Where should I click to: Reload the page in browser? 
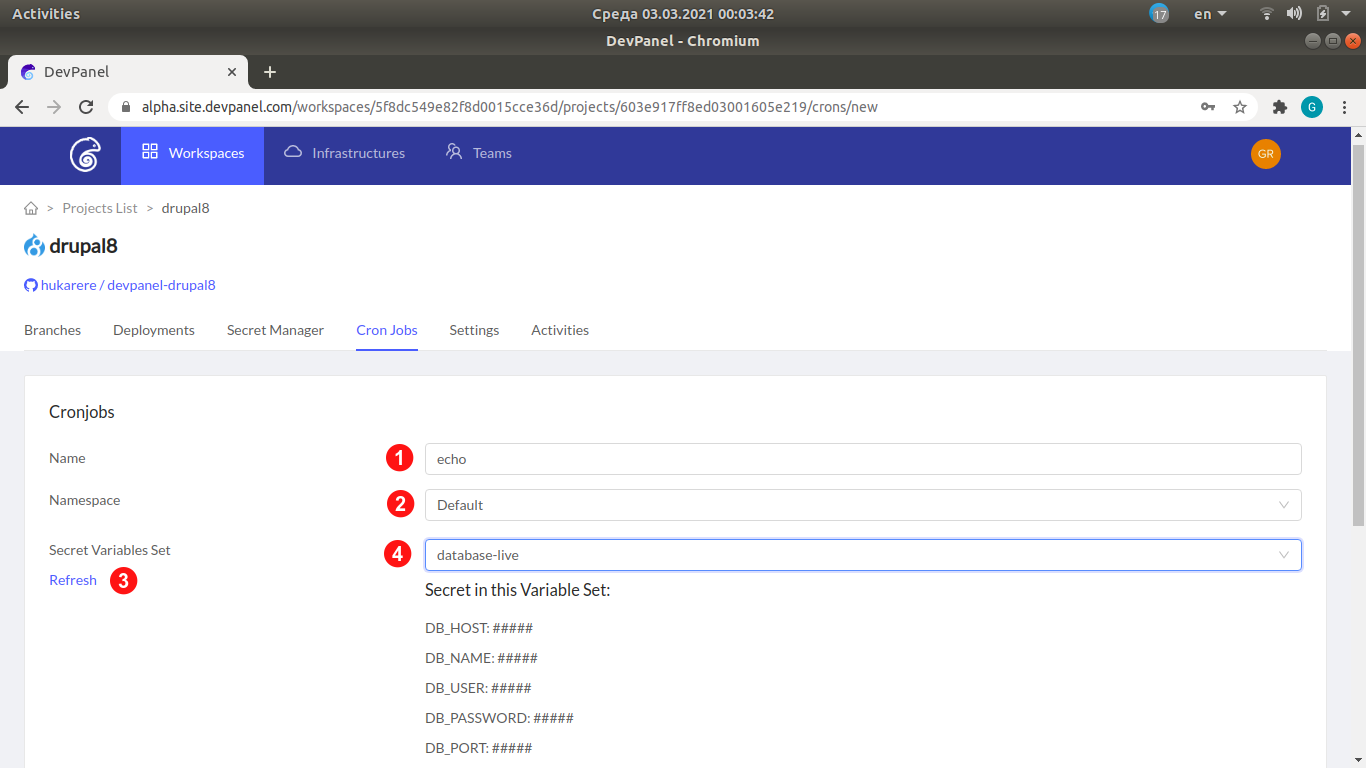[86, 107]
